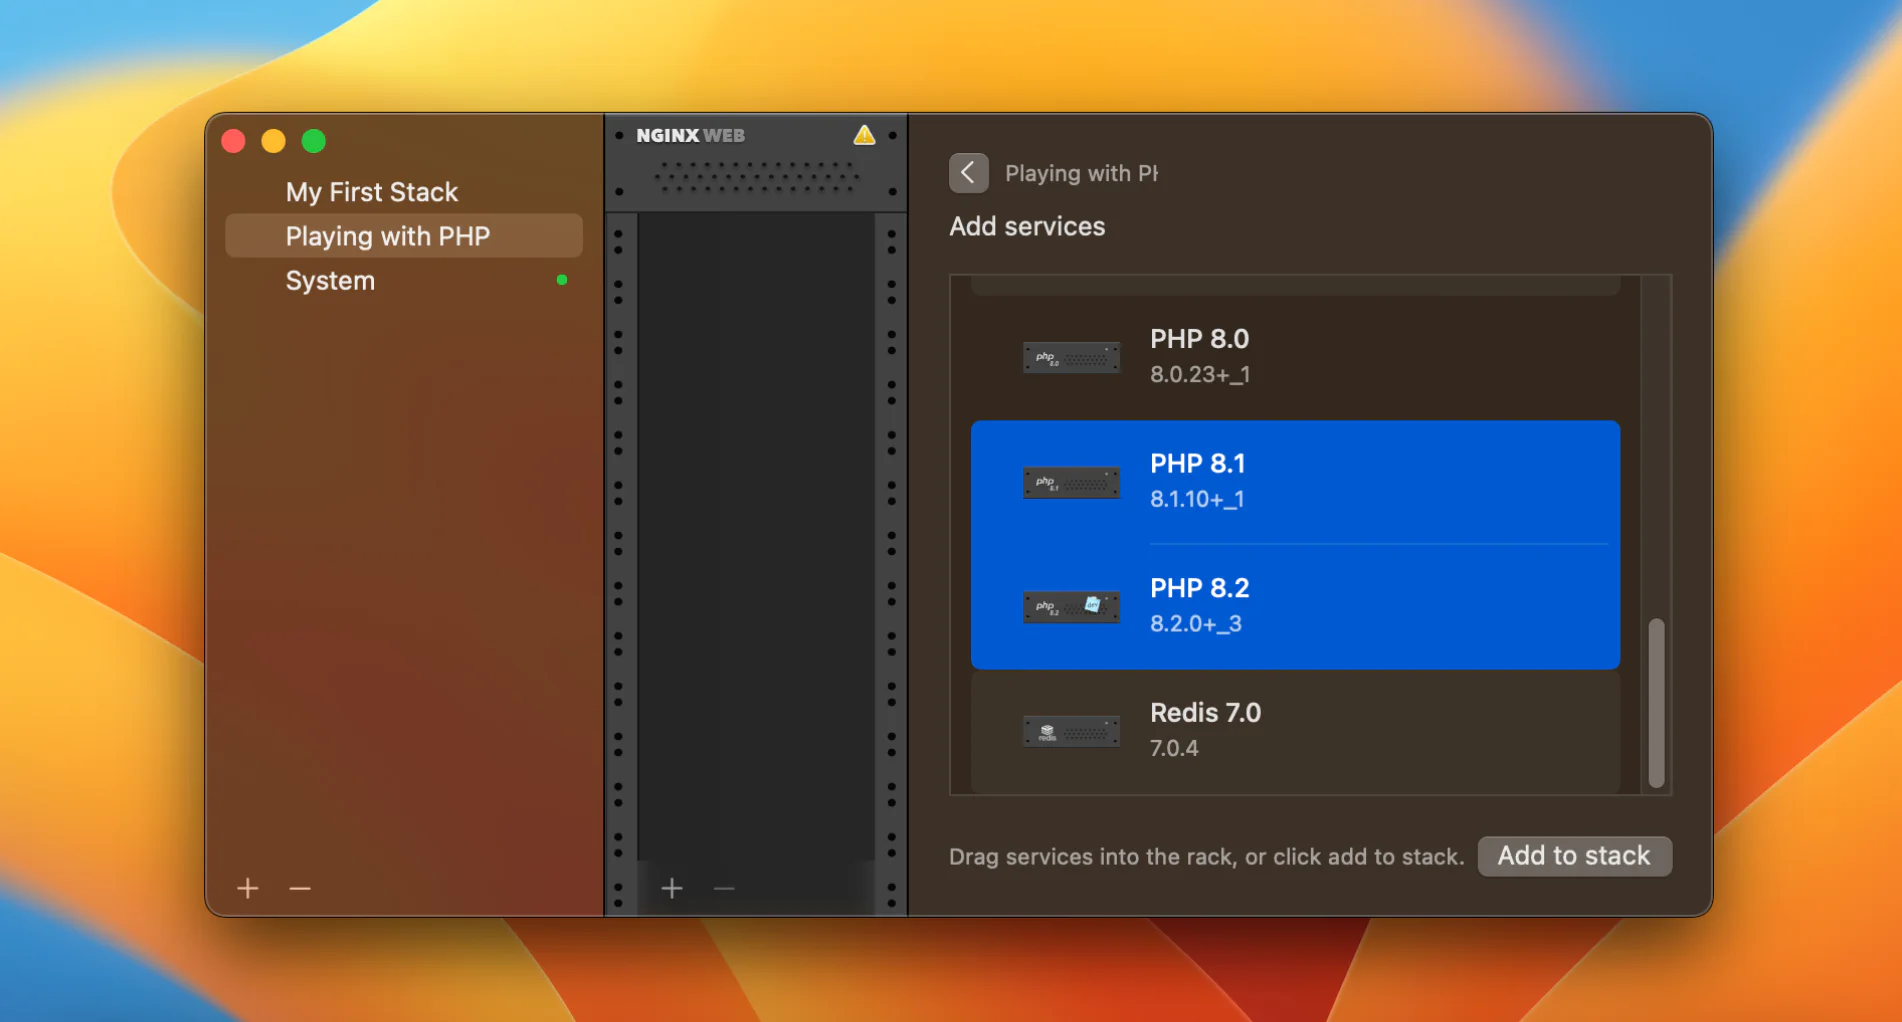The image size is (1902, 1022).
Task: Click the PHP 8.0 rack unit icon
Action: (1070, 357)
